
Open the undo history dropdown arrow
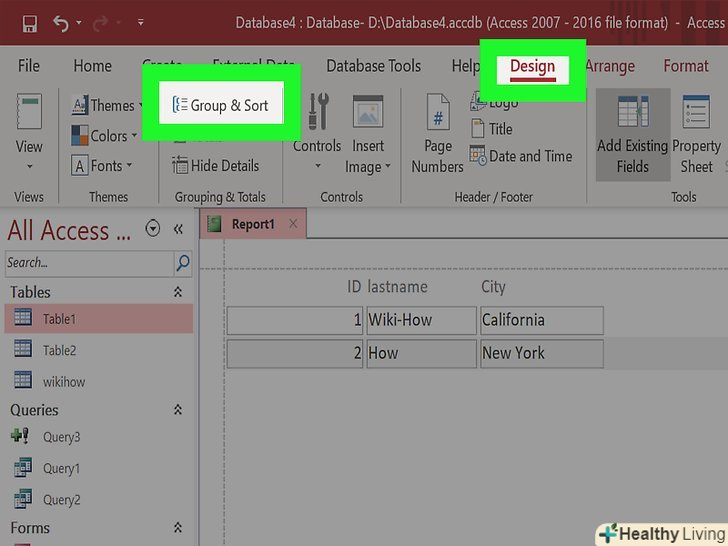(78, 22)
